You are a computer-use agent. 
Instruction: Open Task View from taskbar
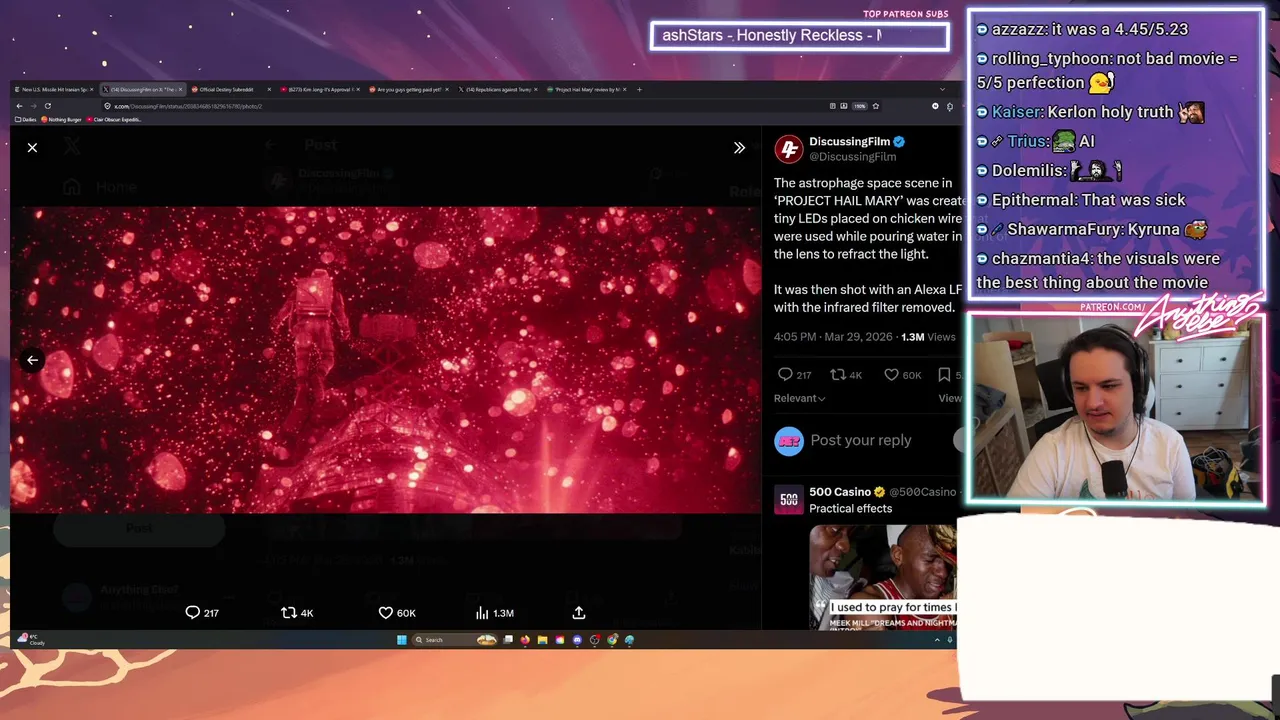coord(508,640)
